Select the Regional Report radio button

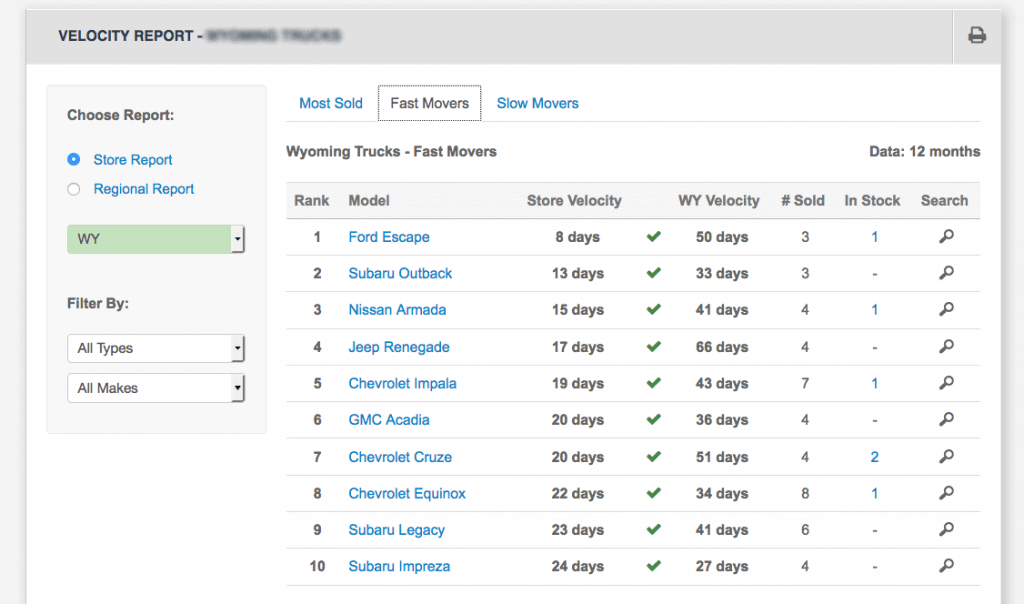coord(74,189)
